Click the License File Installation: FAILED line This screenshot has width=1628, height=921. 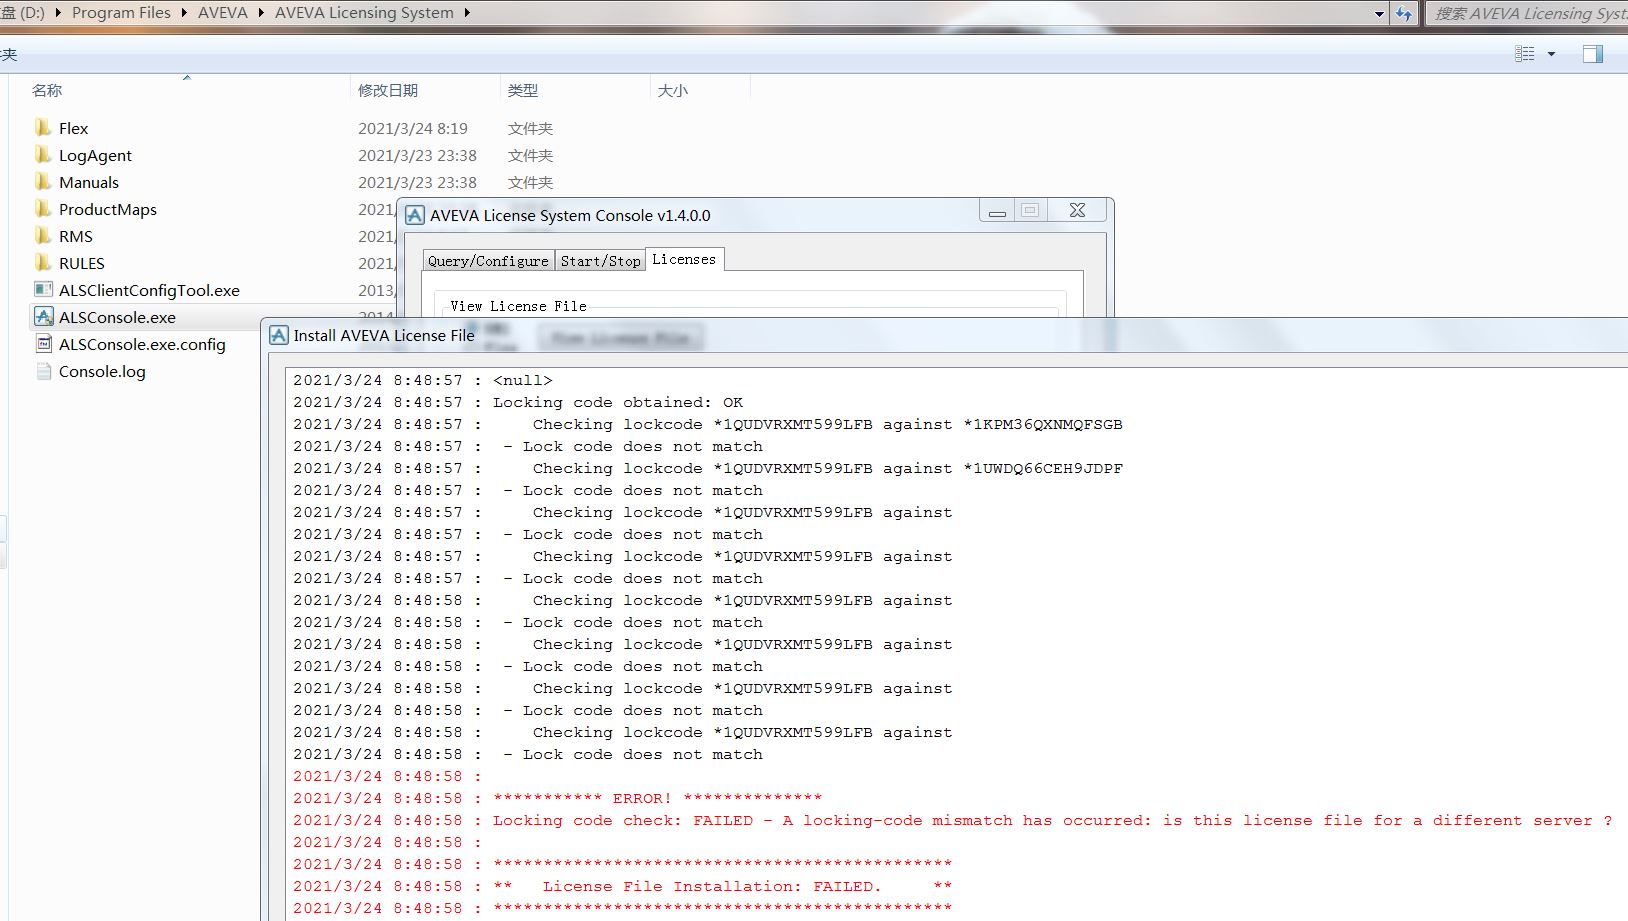point(622,886)
